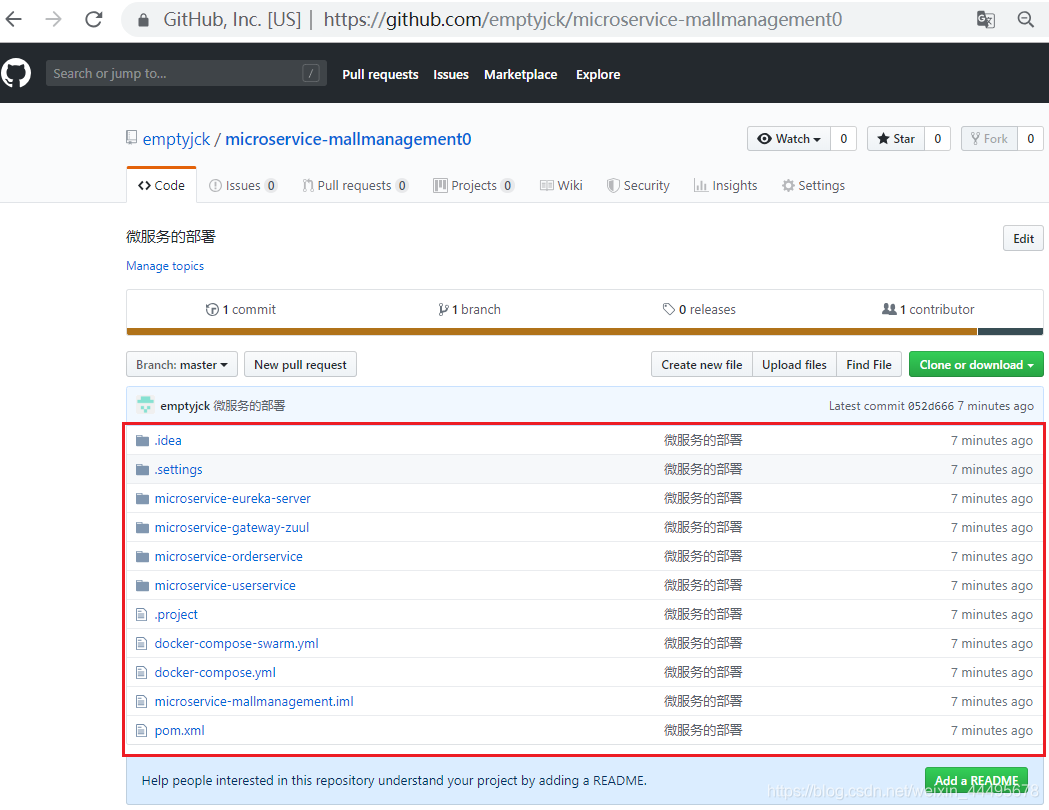The width and height of the screenshot is (1049, 810).
Task: Expand the Clone or download dropdown
Action: click(x=976, y=365)
